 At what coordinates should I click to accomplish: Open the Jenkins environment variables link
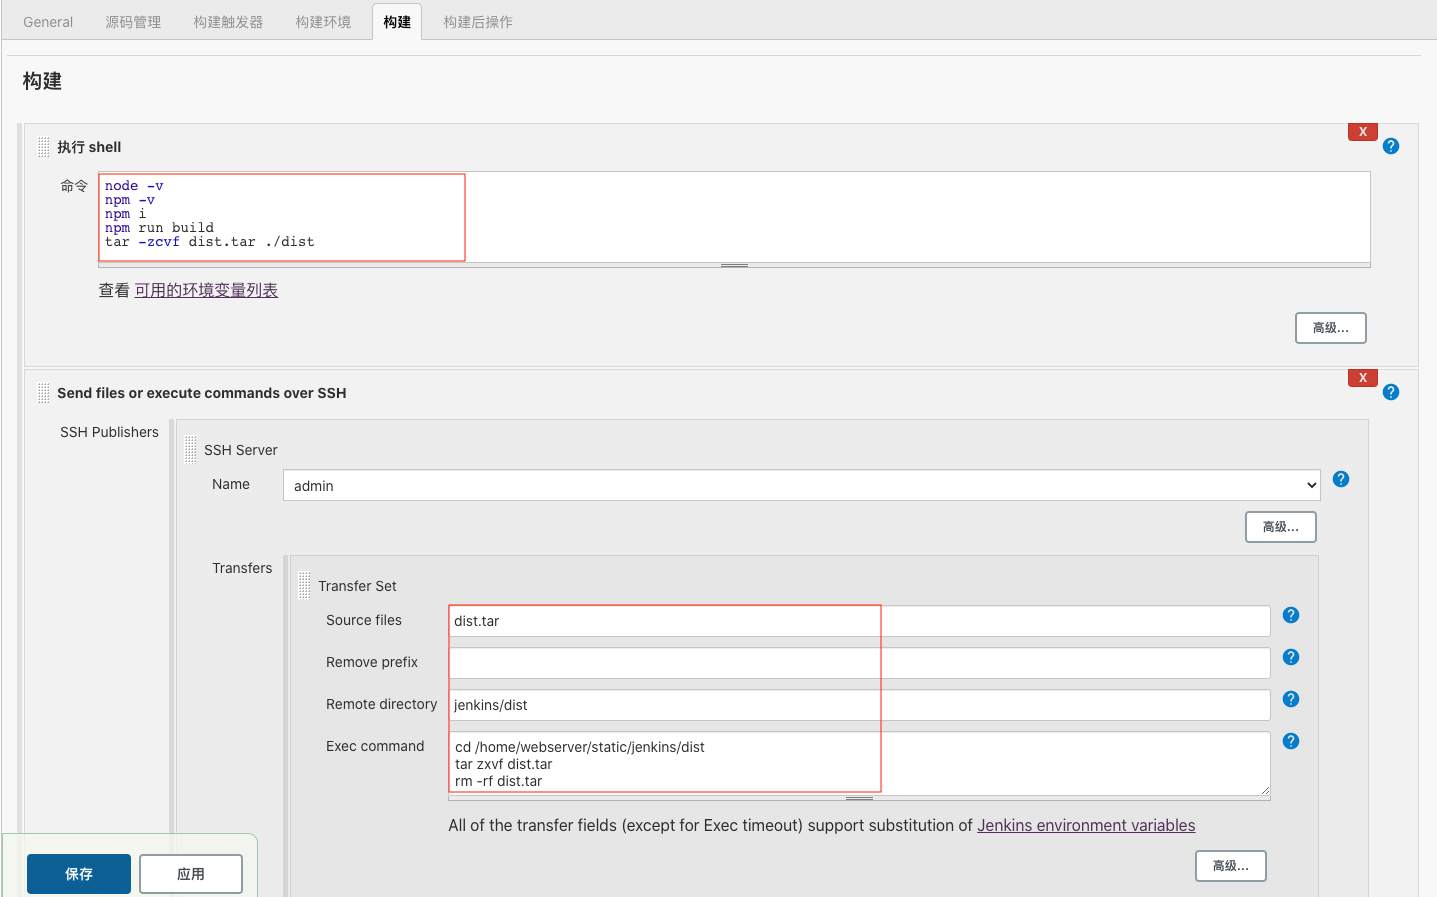[x=1085, y=825]
